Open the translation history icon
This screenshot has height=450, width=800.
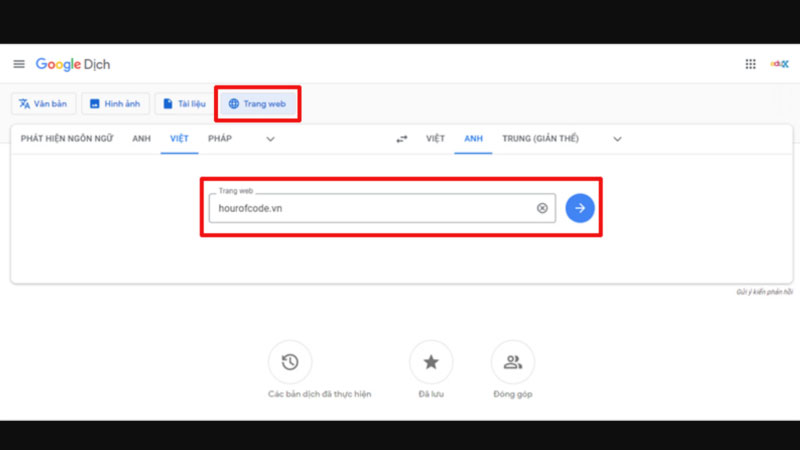click(x=290, y=362)
